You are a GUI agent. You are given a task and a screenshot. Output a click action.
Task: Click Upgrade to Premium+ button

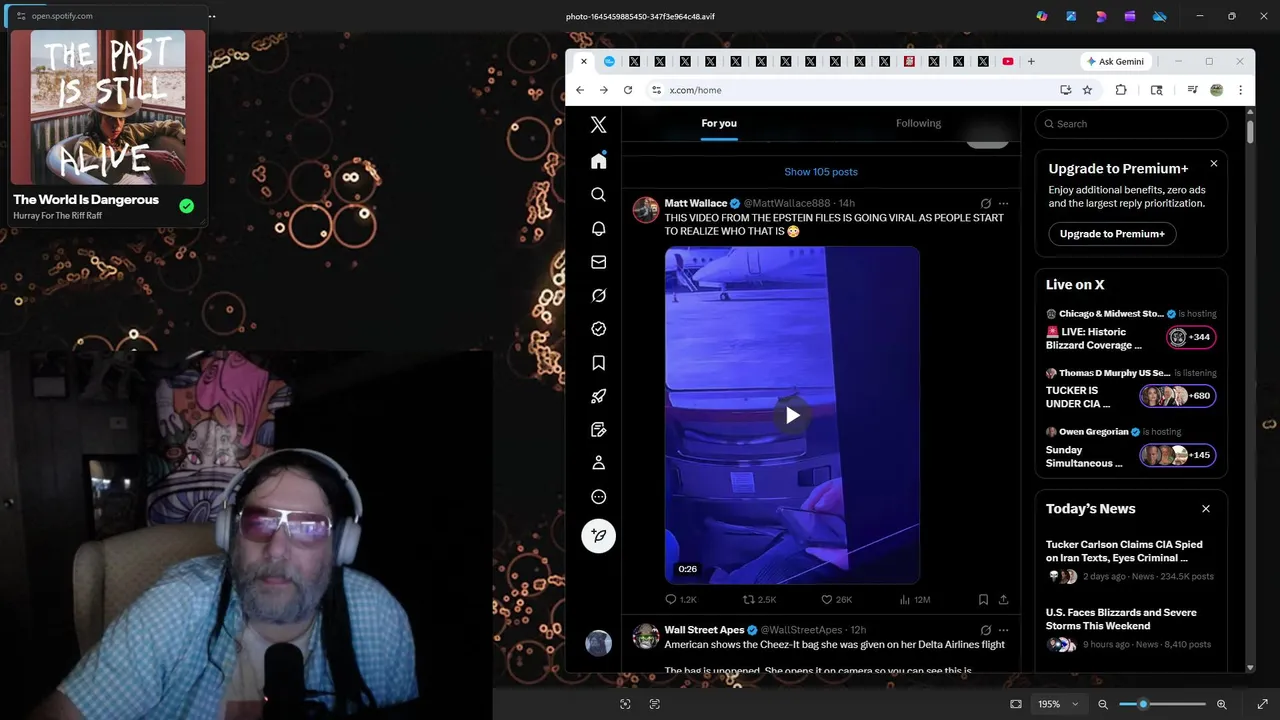click(x=1112, y=234)
